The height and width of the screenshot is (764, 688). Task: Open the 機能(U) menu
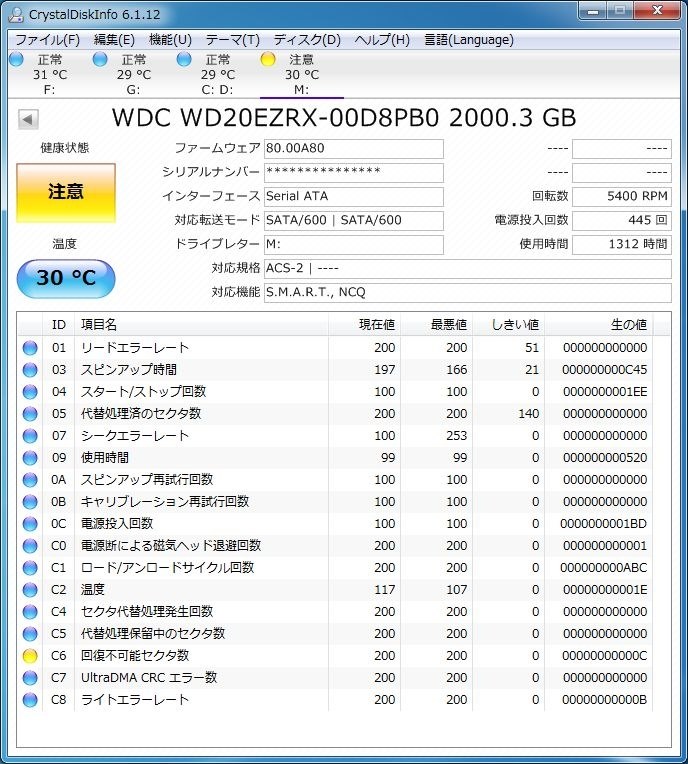pos(170,40)
